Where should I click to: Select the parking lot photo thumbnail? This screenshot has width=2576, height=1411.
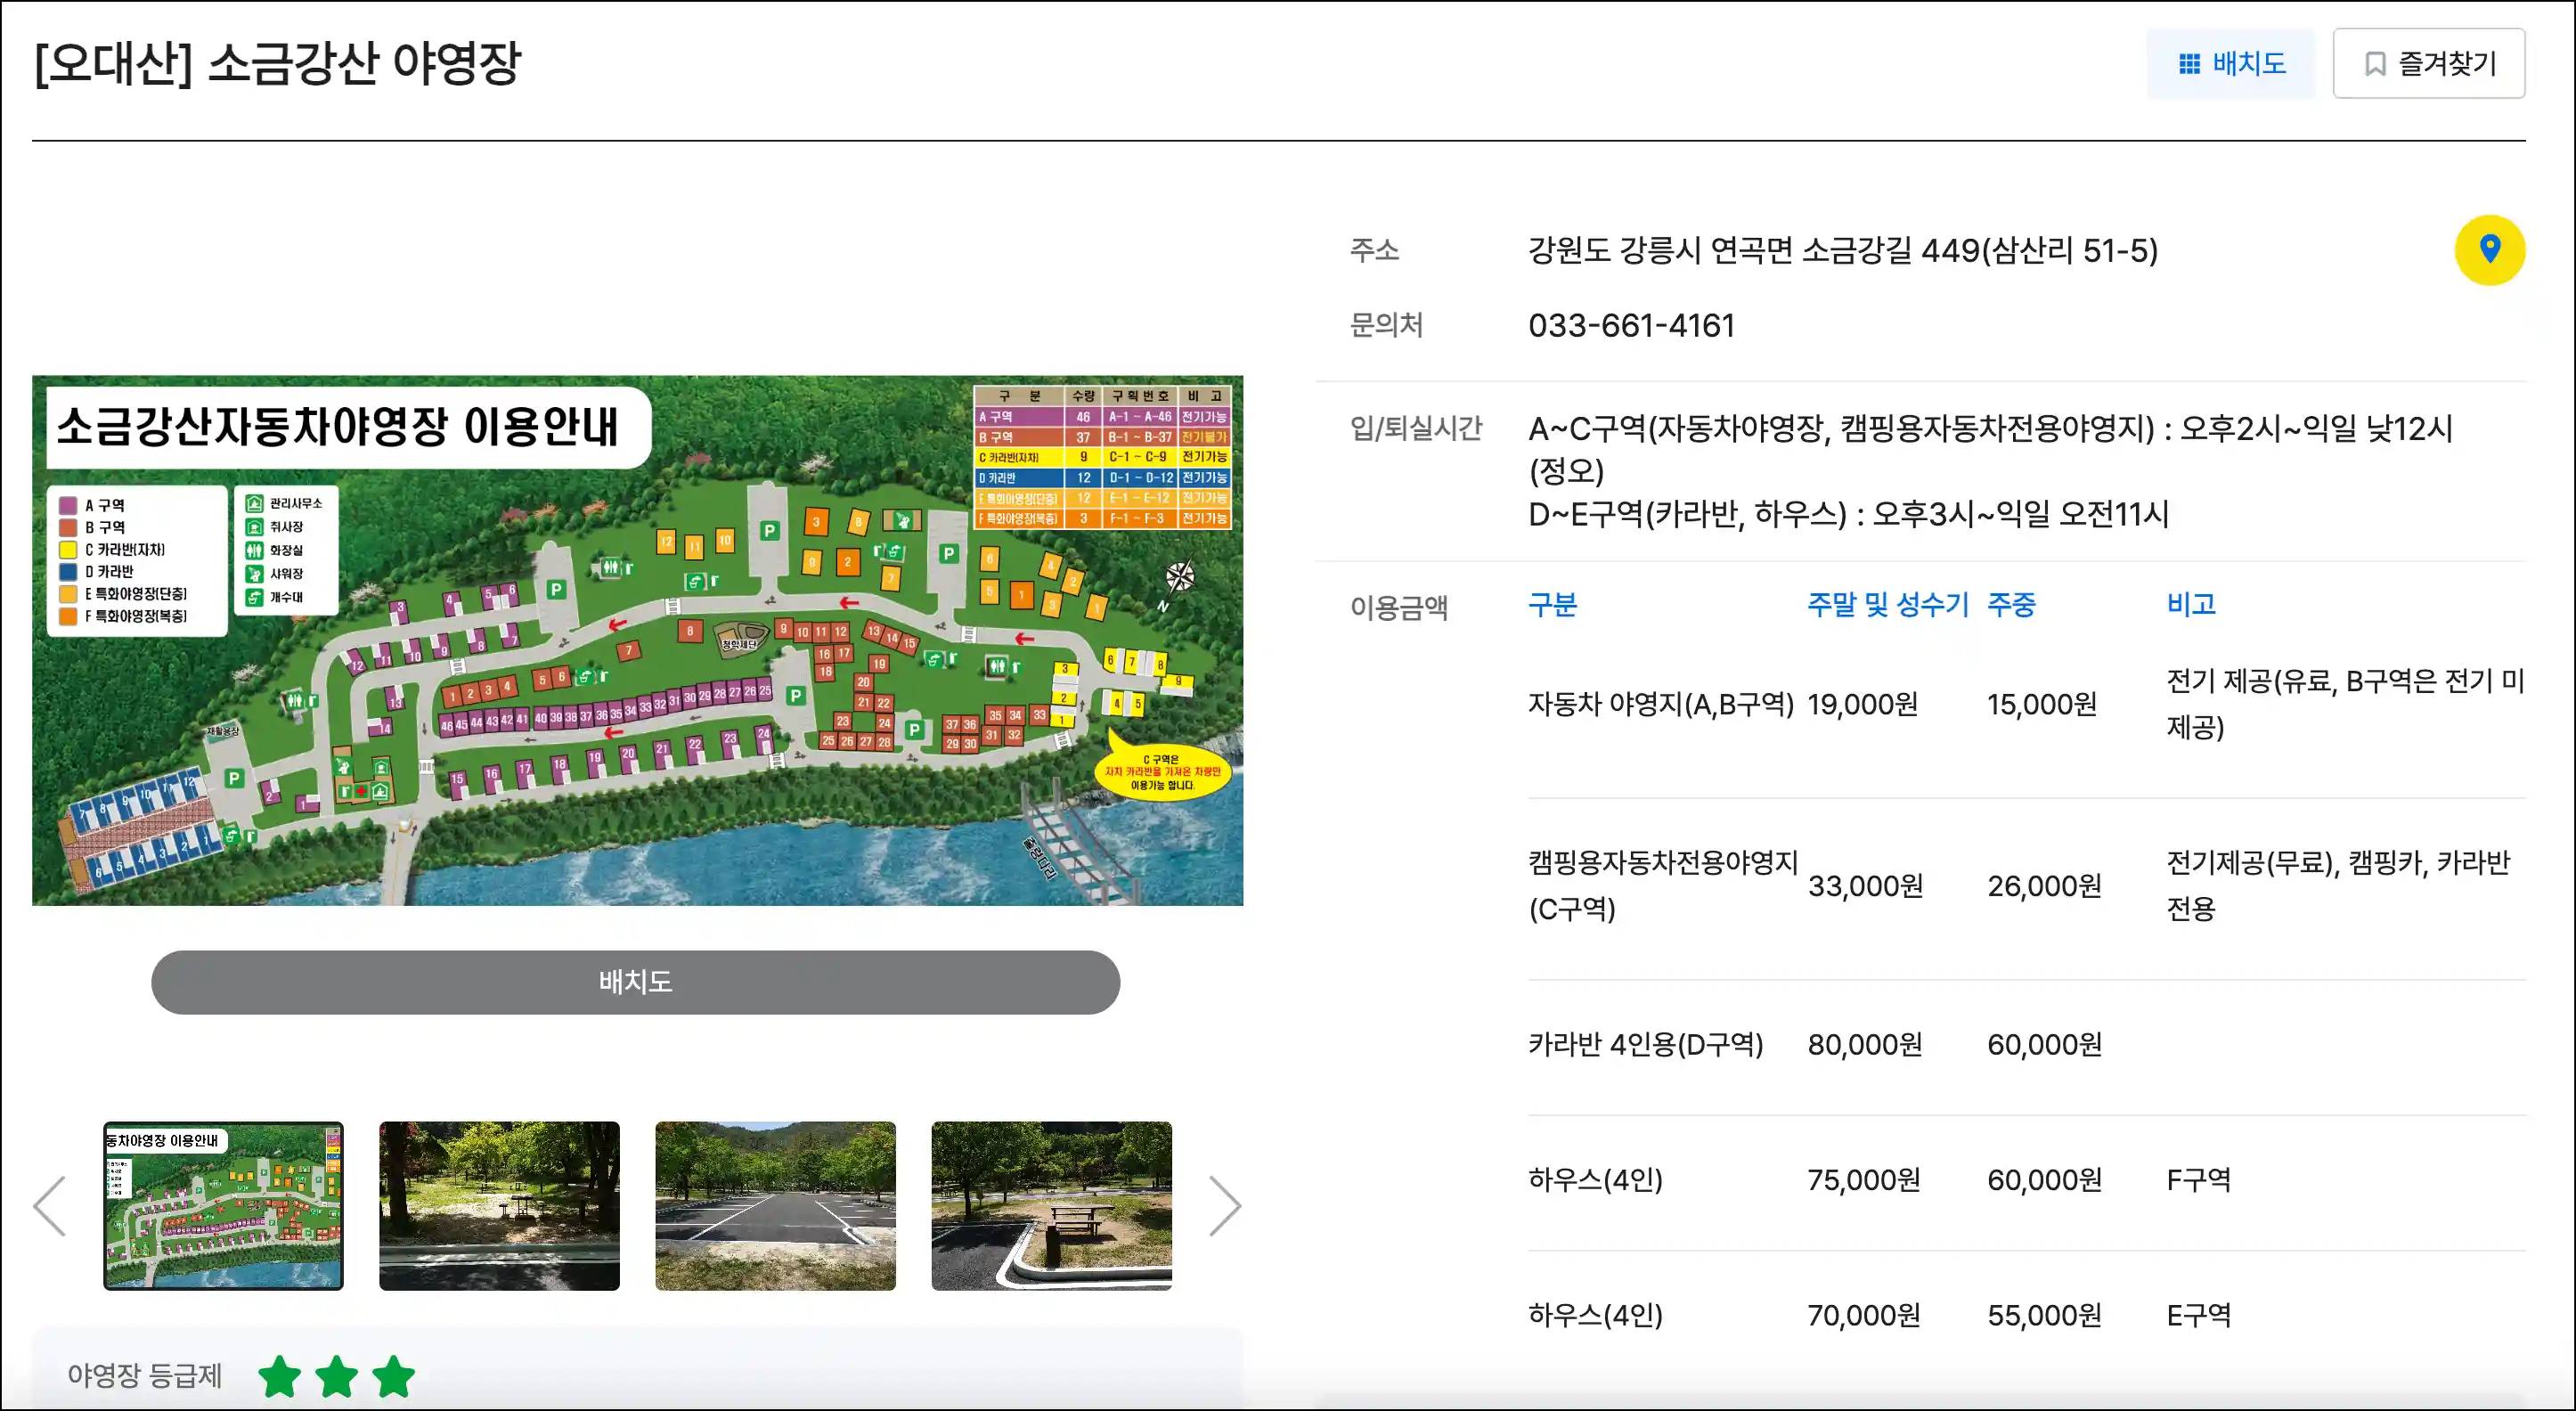tap(775, 1205)
